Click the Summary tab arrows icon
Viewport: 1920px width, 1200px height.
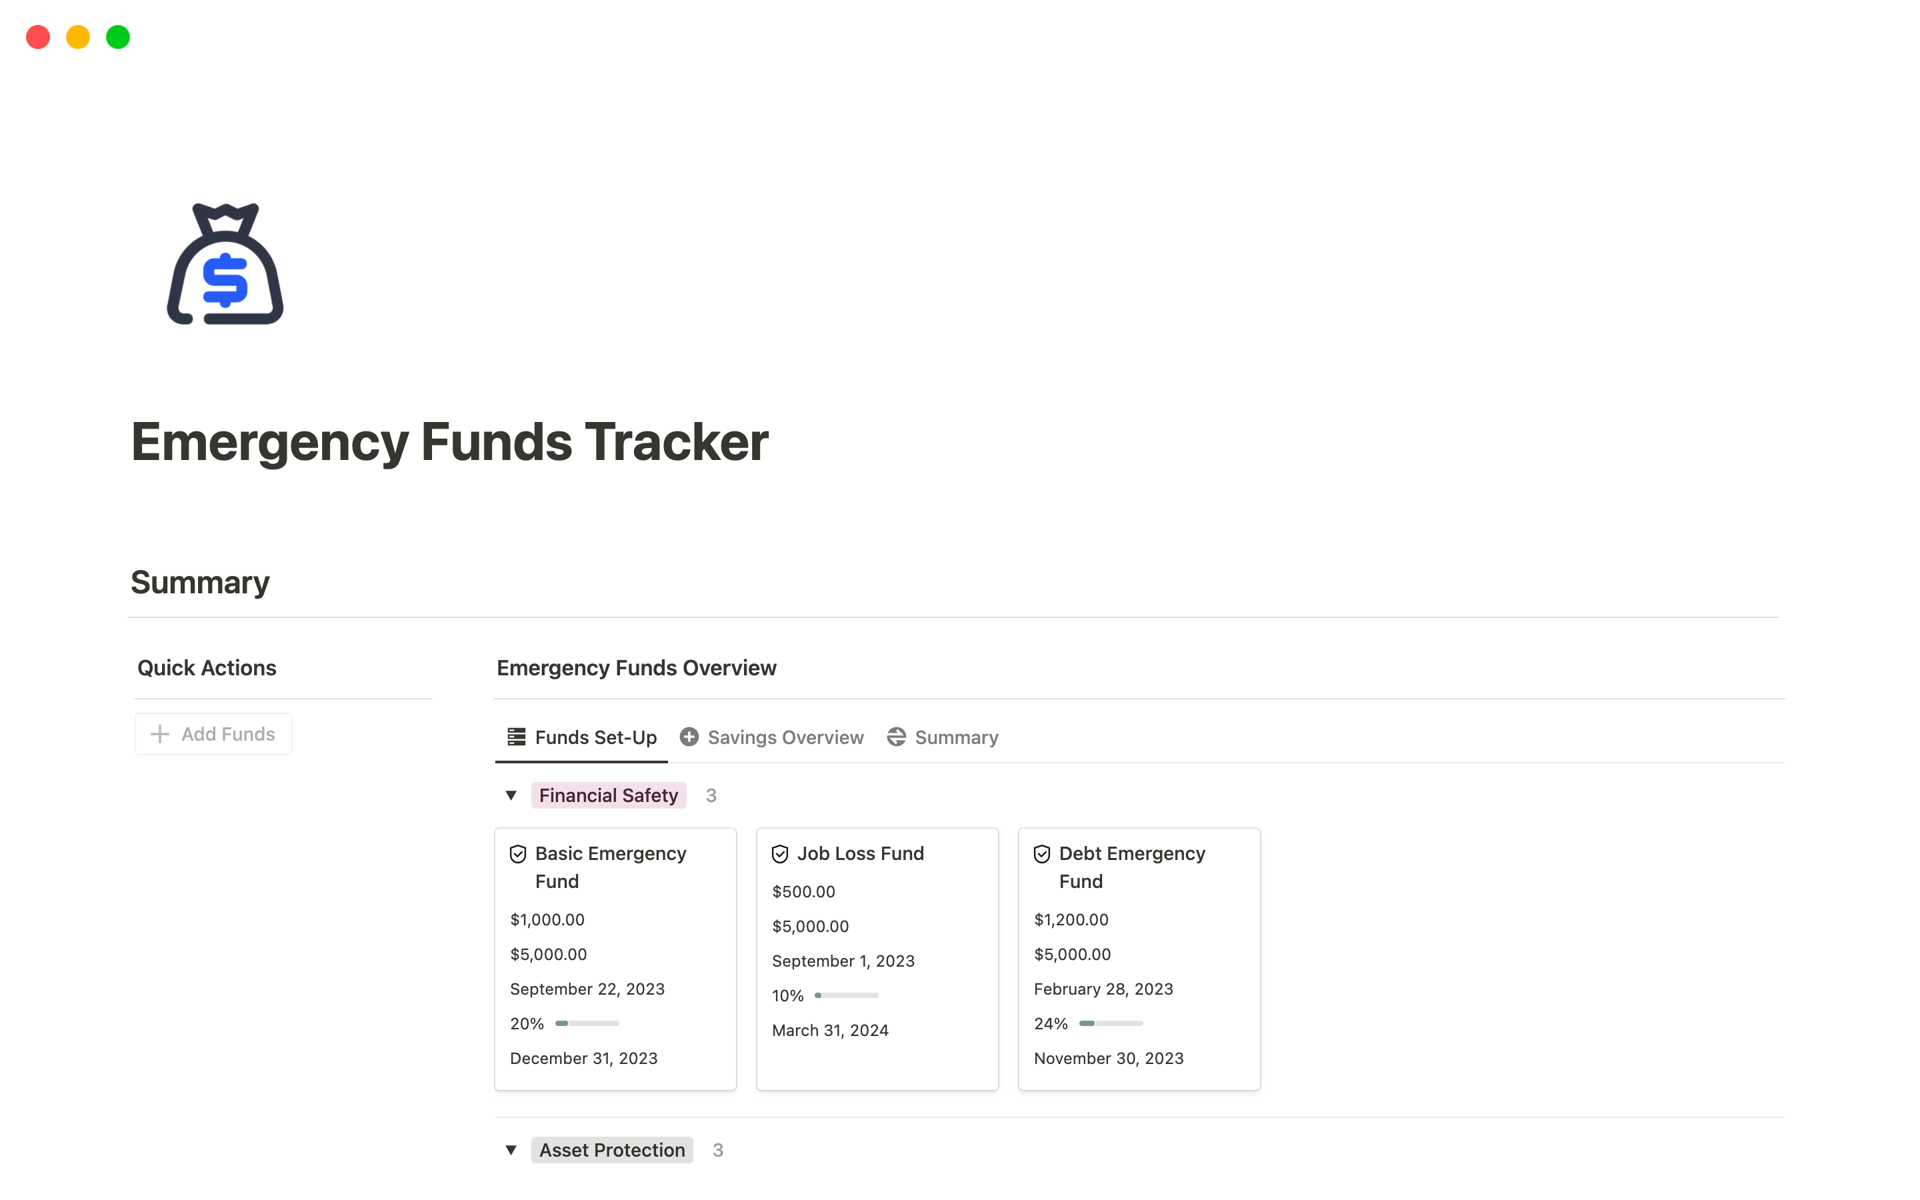click(896, 737)
